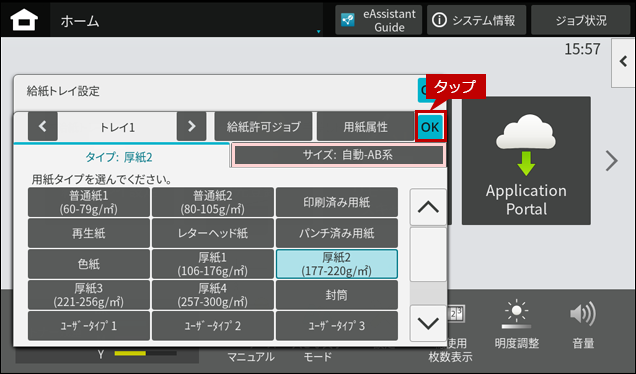Select 再生紙 paper type
Screen dimensions: 636x374
point(89,233)
